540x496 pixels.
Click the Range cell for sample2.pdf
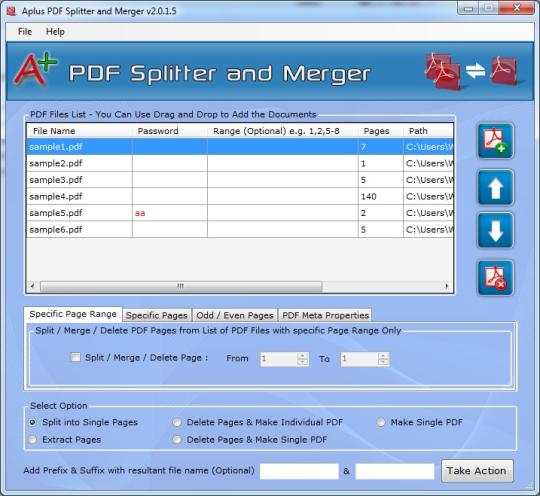pyautogui.click(x=283, y=163)
